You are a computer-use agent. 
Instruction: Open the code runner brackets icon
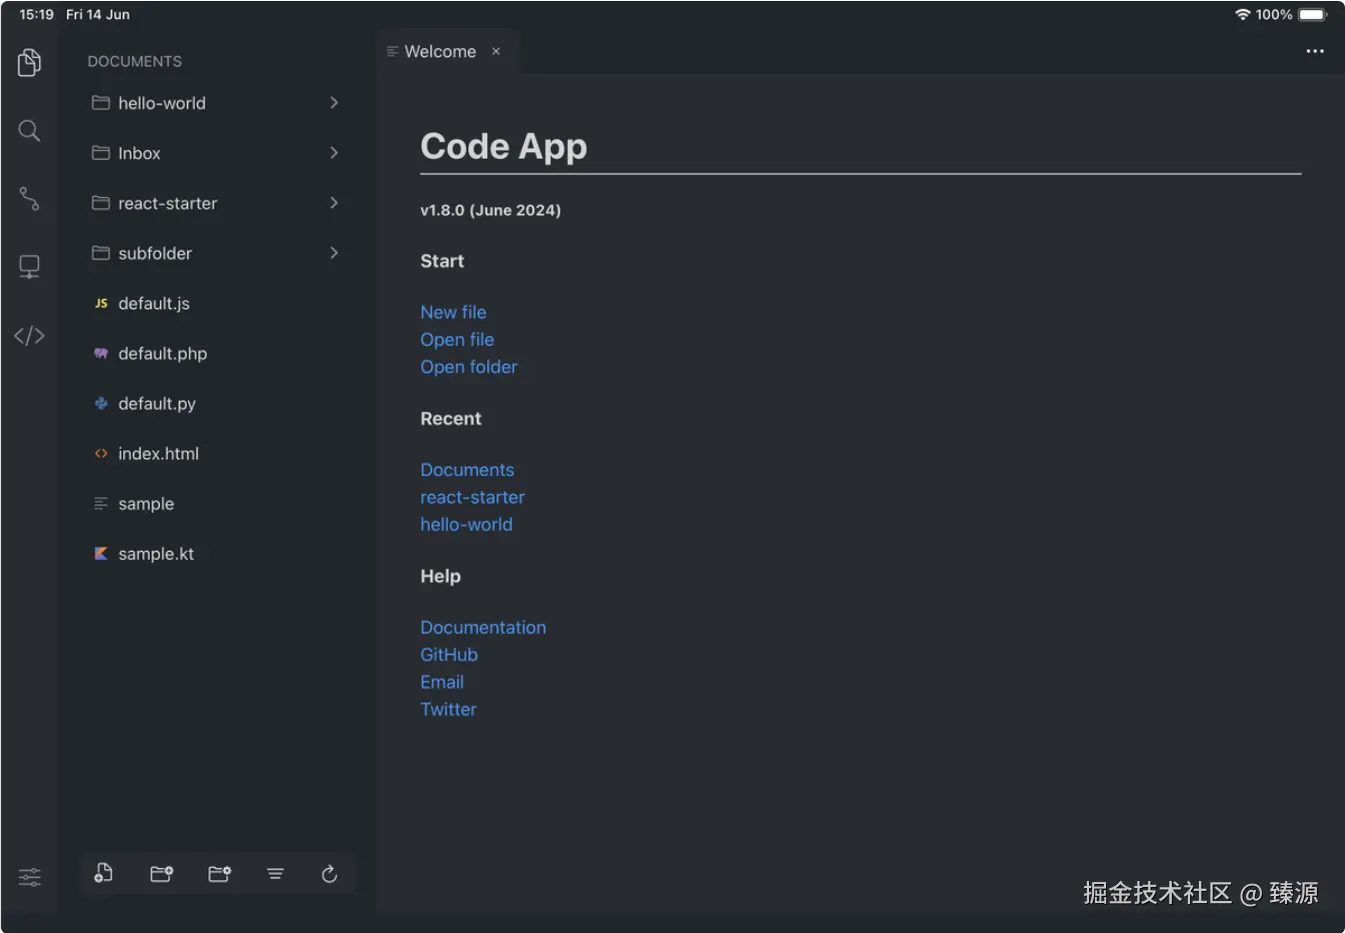(x=30, y=336)
